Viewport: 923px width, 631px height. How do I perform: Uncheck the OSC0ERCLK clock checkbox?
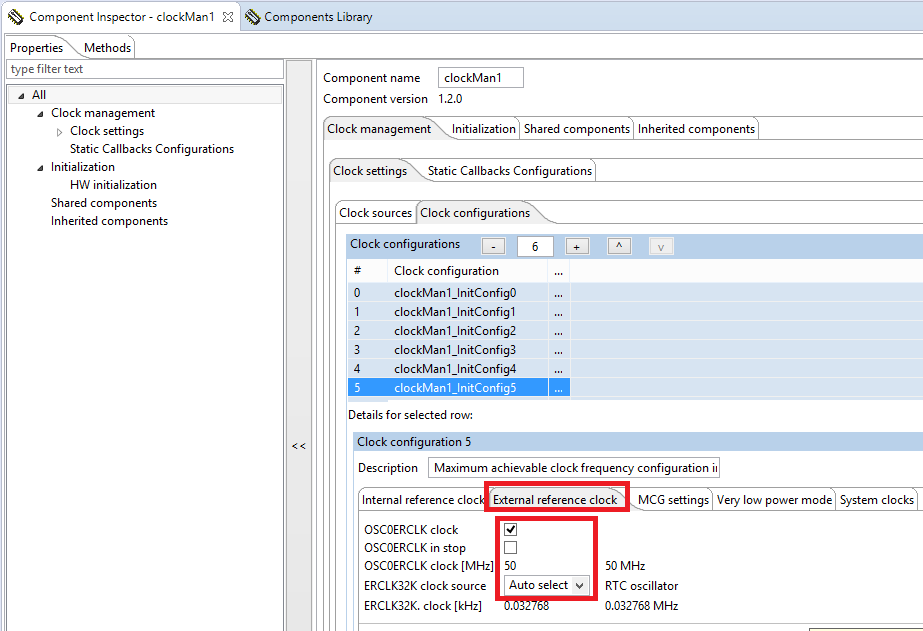pos(511,529)
